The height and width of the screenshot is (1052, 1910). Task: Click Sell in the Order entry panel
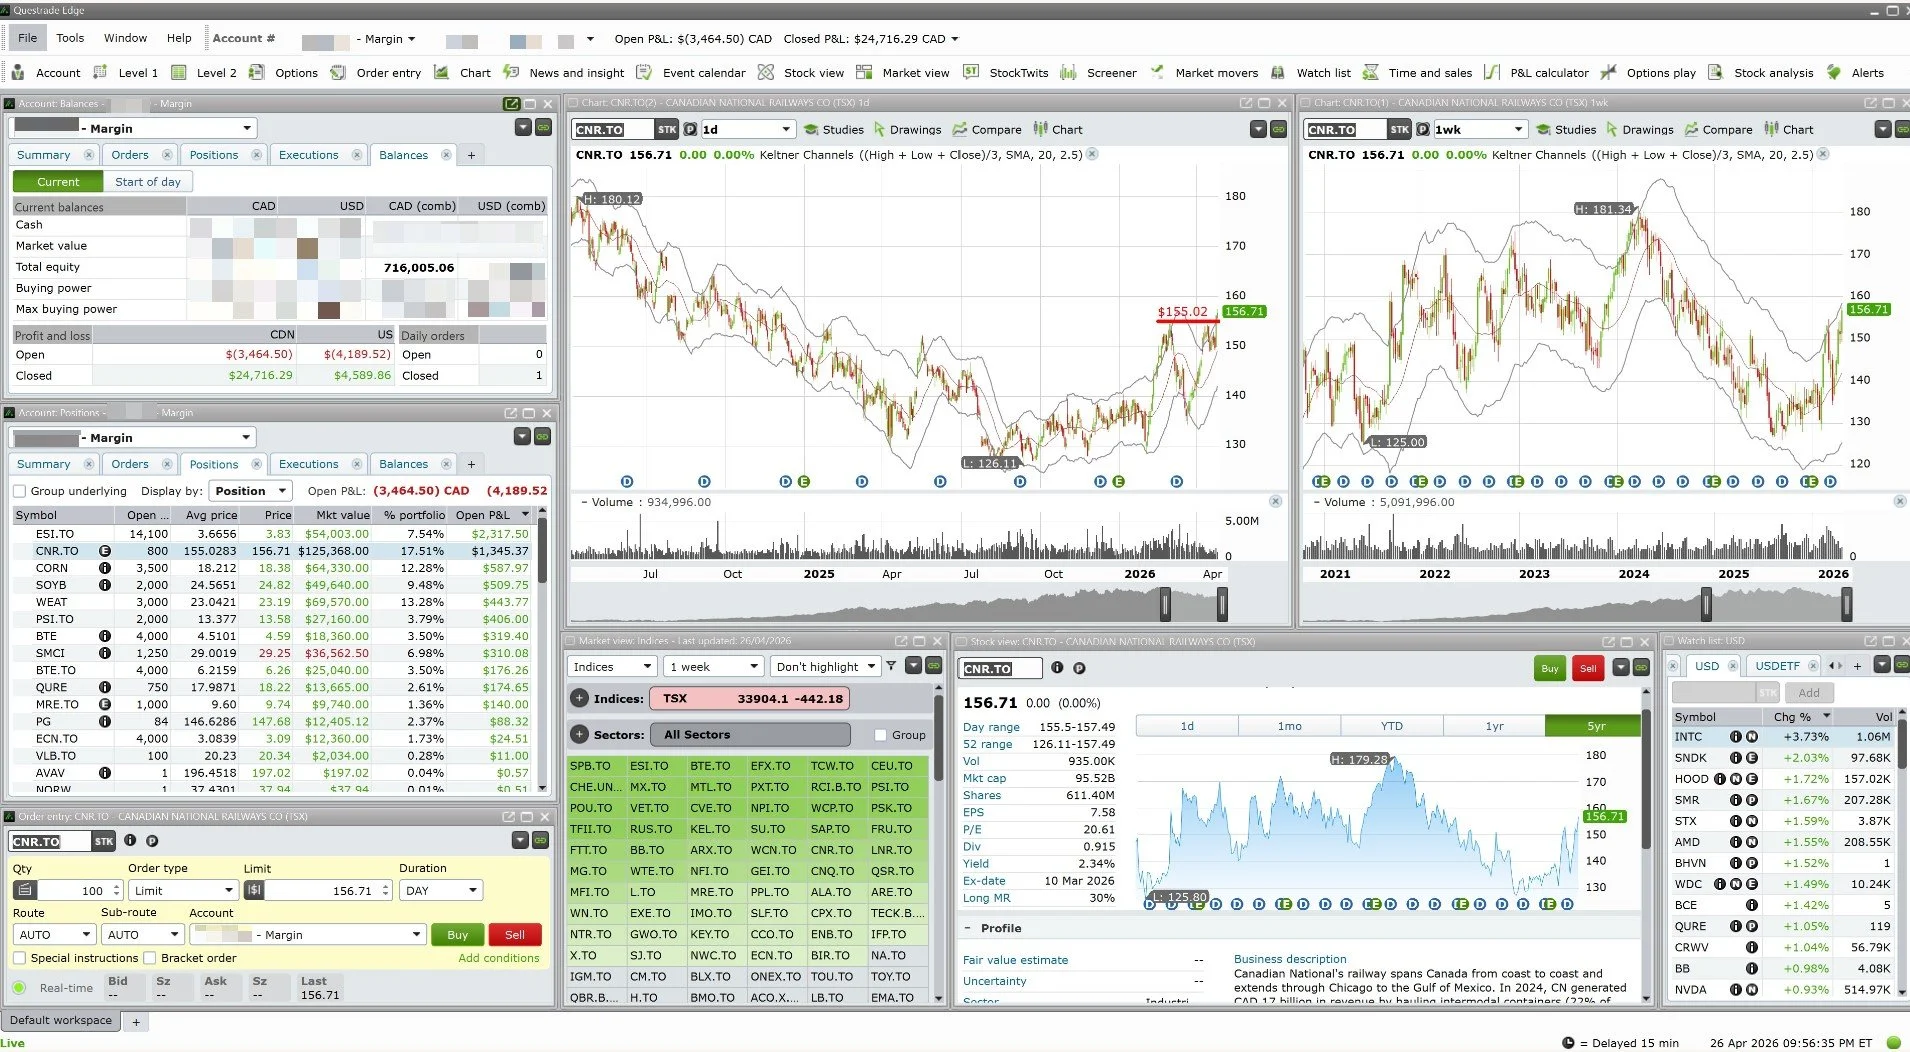514,935
